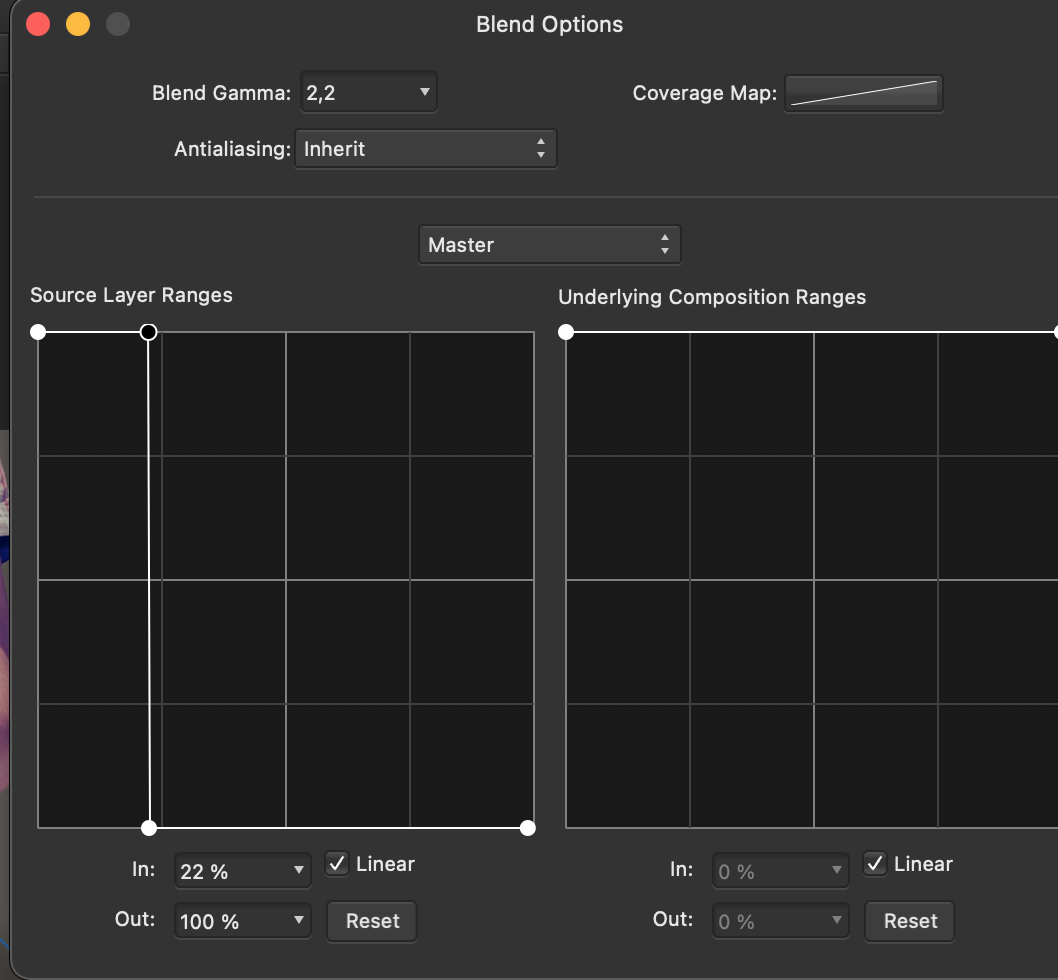Expand the Master channel selector
The width and height of the screenshot is (1058, 980).
(549, 244)
